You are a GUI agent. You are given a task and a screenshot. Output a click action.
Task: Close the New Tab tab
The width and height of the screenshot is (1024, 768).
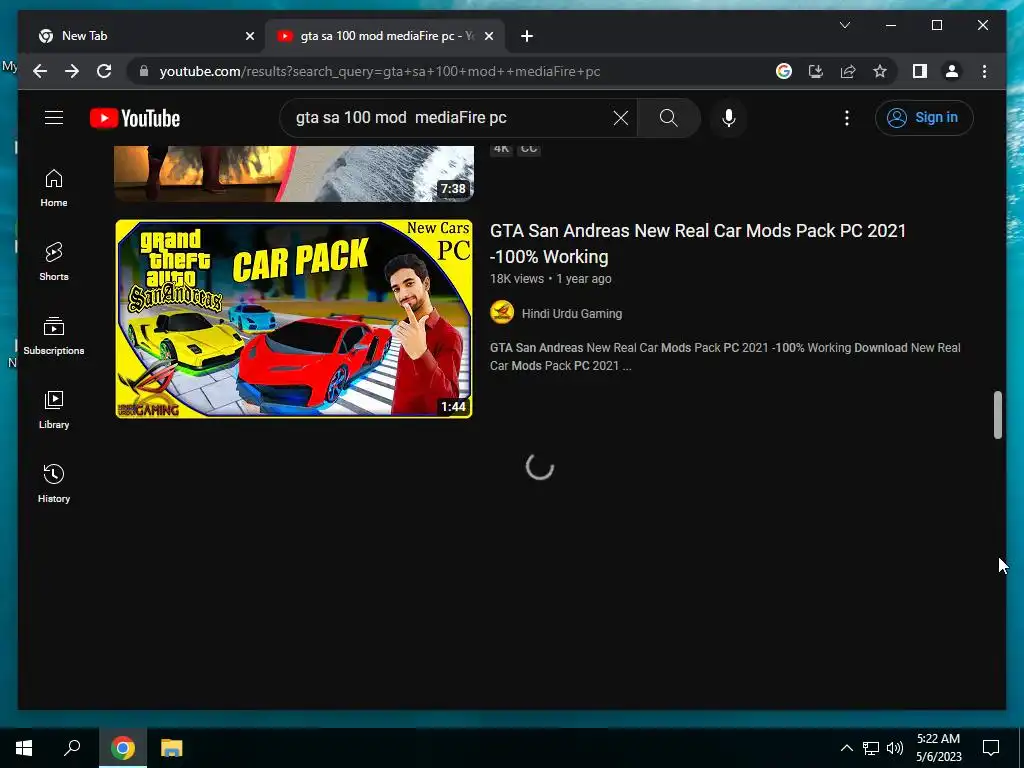(x=249, y=36)
